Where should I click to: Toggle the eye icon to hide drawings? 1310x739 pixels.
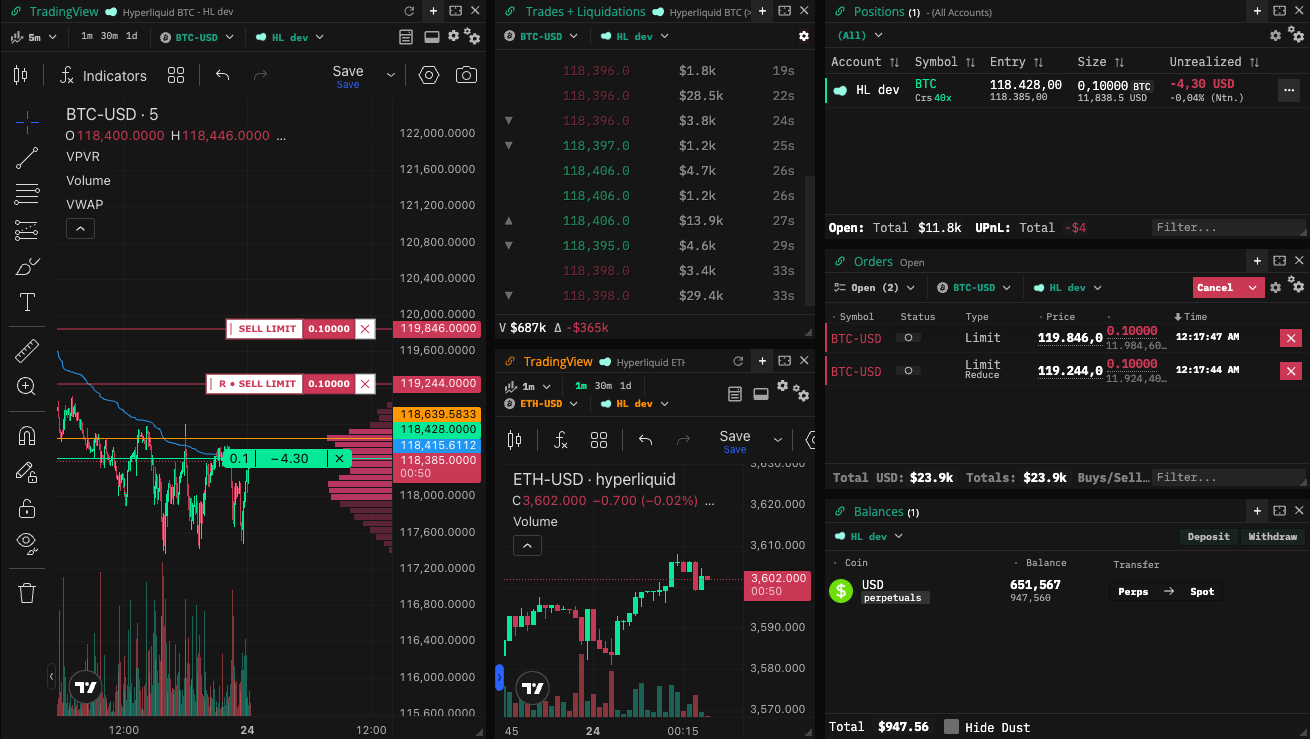click(27, 542)
